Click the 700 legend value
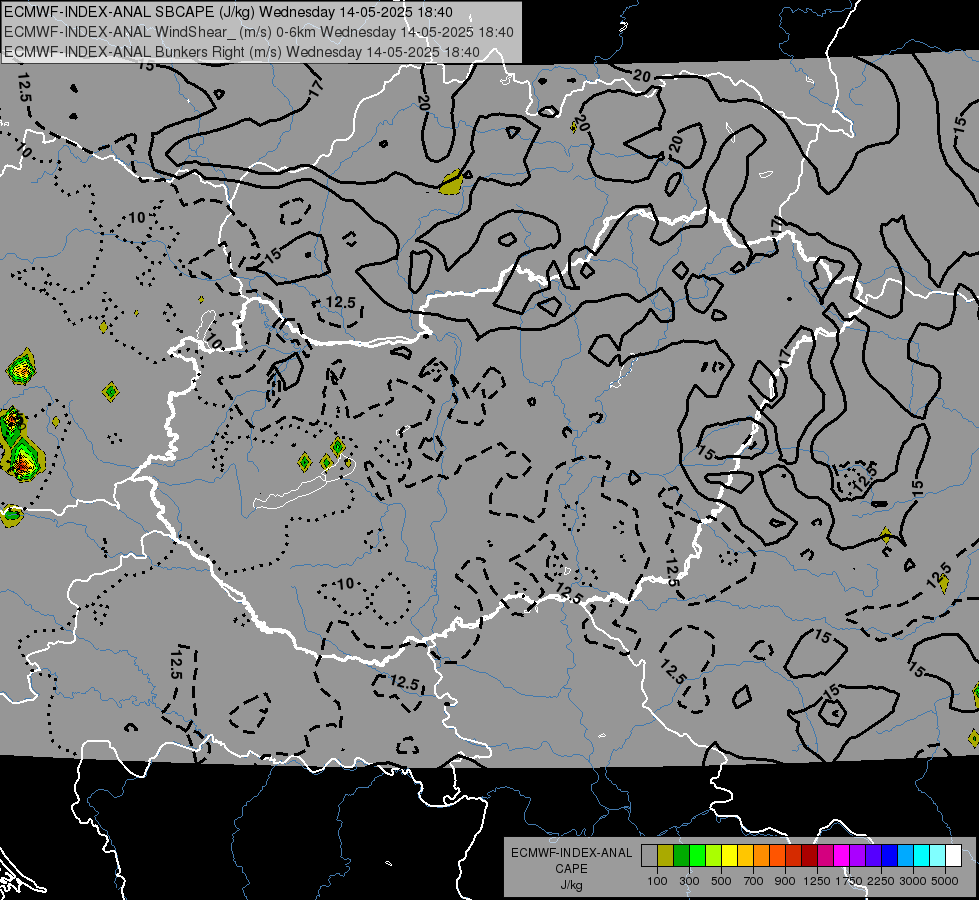 [x=753, y=881]
